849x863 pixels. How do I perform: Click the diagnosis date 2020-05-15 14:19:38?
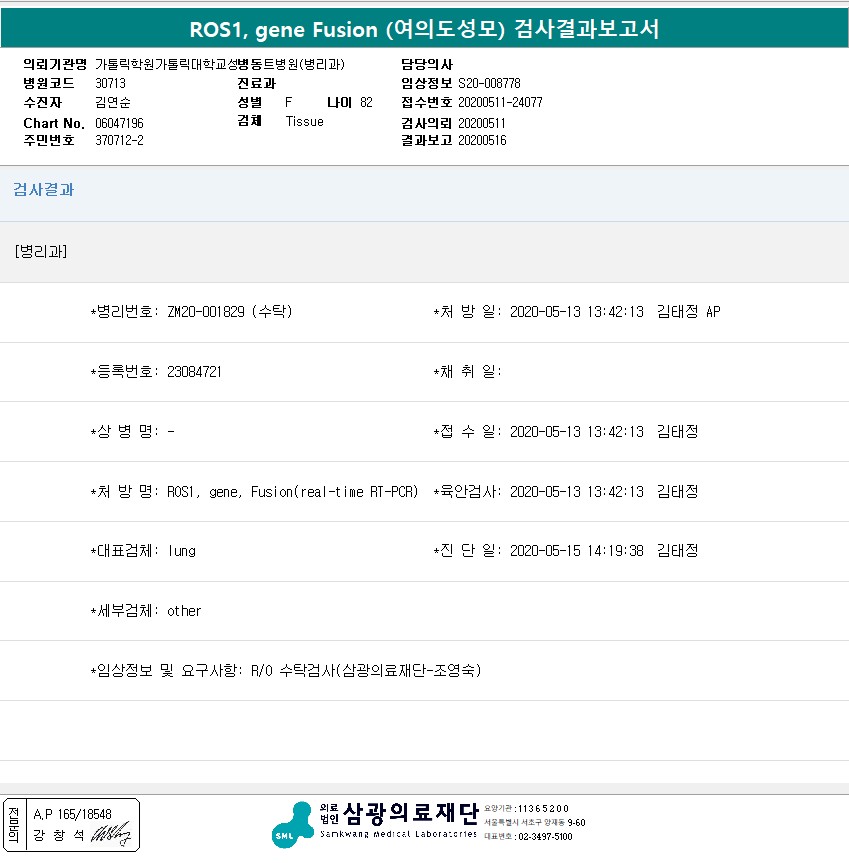tap(576, 551)
